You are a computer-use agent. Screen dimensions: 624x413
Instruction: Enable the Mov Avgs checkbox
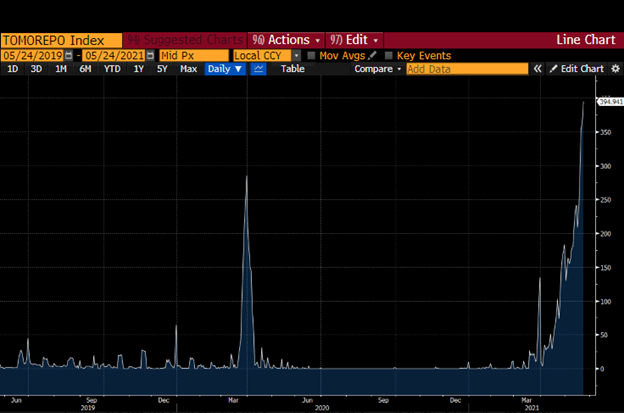coord(312,56)
